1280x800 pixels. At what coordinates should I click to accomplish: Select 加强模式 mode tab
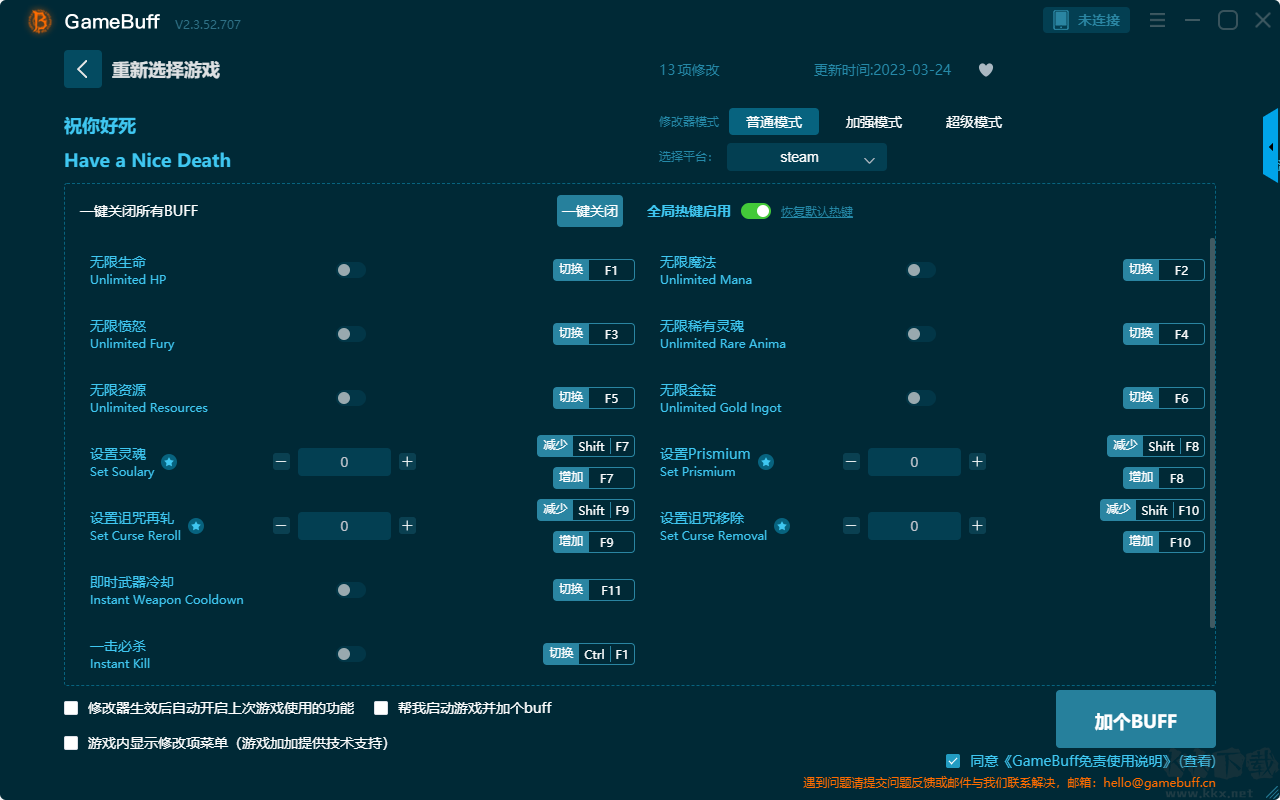(874, 122)
